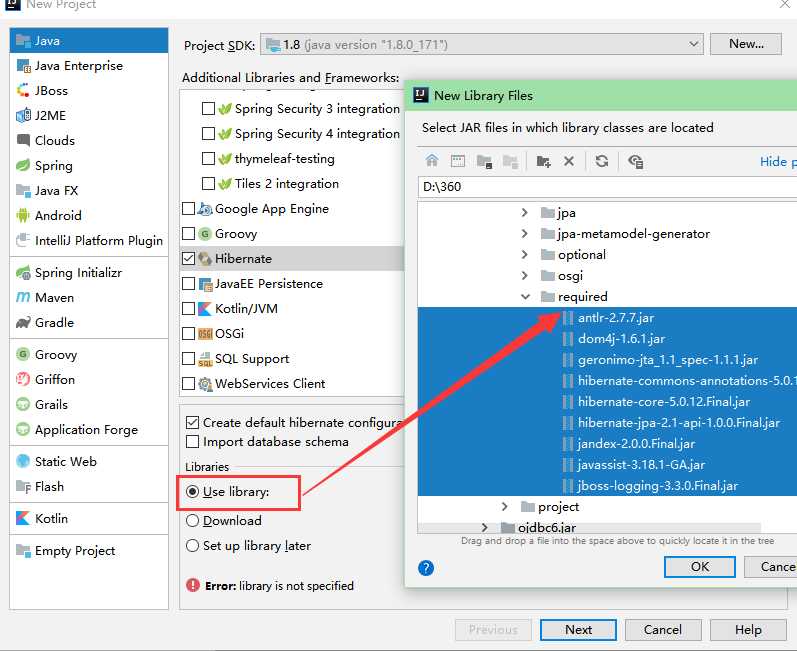
Task: Enable Google App Engine framework
Action: pyautogui.click(x=188, y=208)
